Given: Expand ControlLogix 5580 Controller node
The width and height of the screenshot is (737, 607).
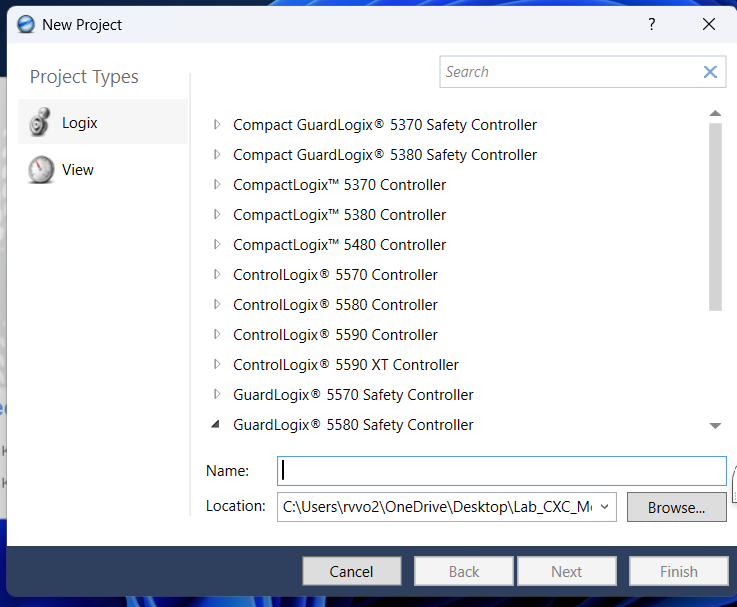Looking at the screenshot, I should point(217,305).
